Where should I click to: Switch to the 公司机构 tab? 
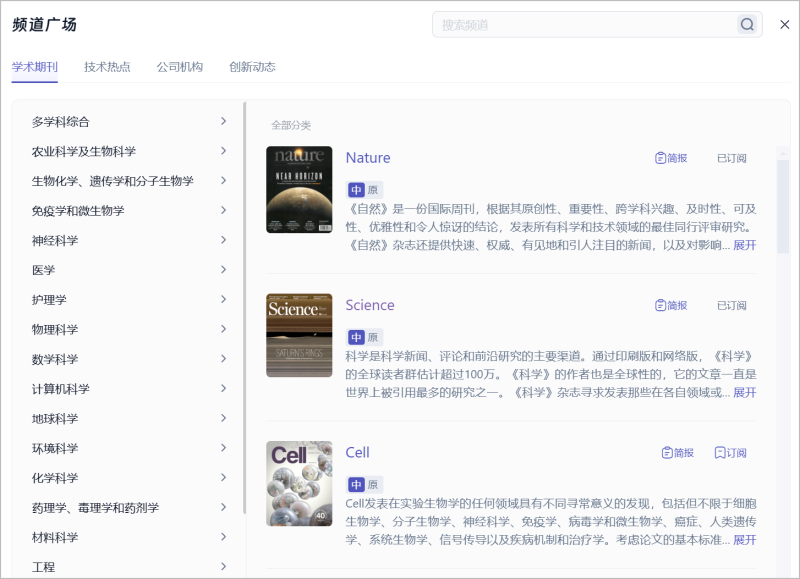(x=179, y=67)
